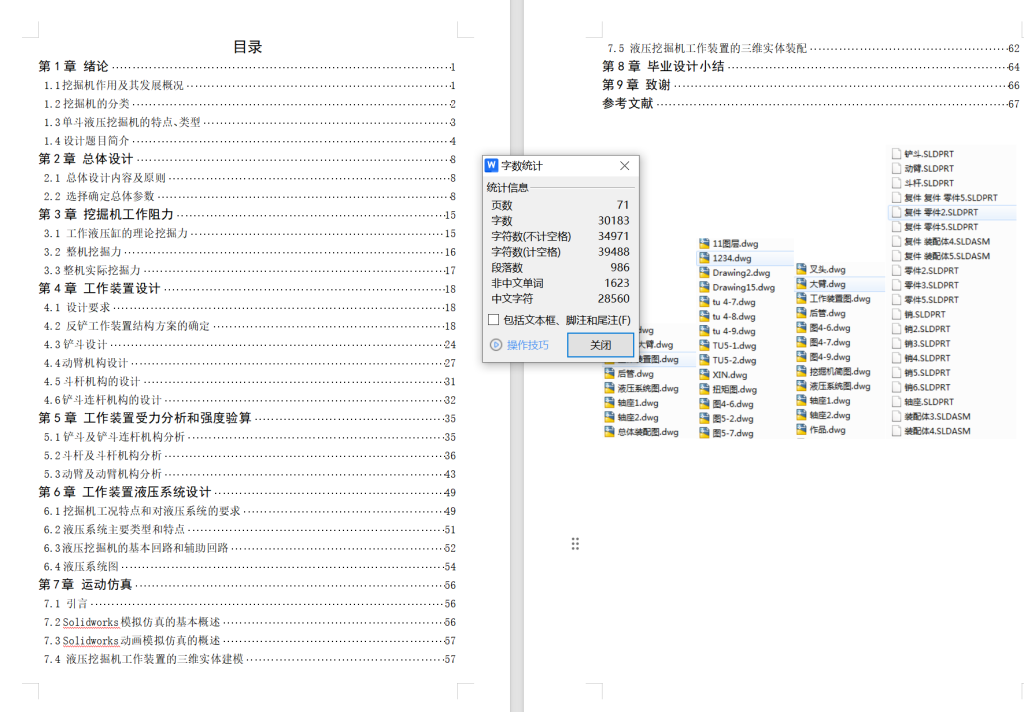Viewport: 1024px width, 712px height.
Task: Click the 1234.dwg file icon
Action: pyautogui.click(x=704, y=258)
